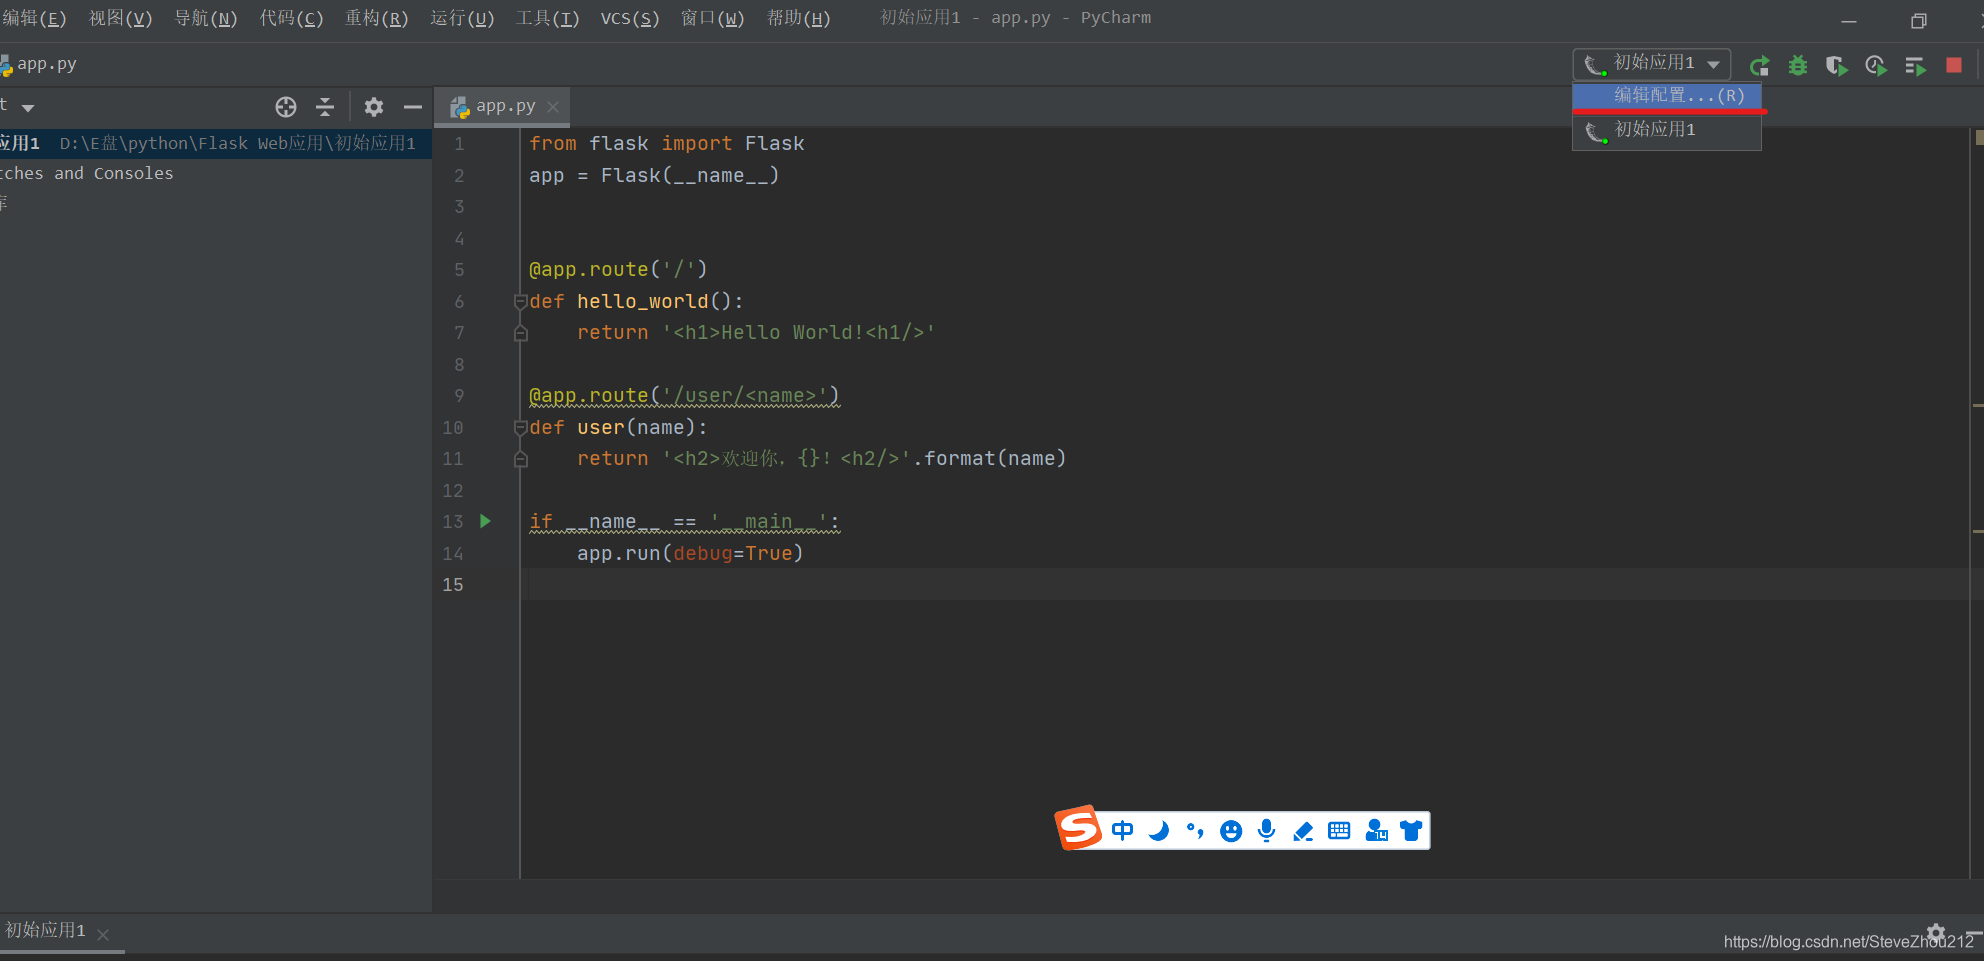Restore down the PyCharm window
This screenshot has width=1984, height=961.
click(x=1918, y=21)
